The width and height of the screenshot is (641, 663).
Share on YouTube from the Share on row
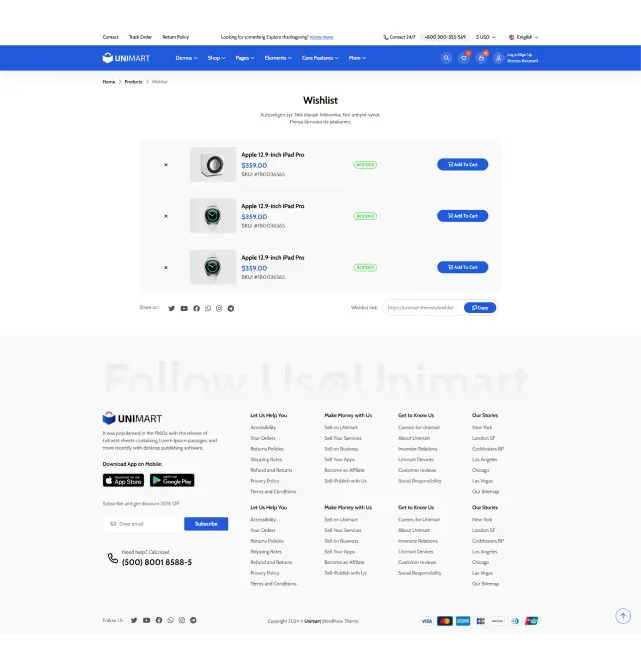click(184, 308)
